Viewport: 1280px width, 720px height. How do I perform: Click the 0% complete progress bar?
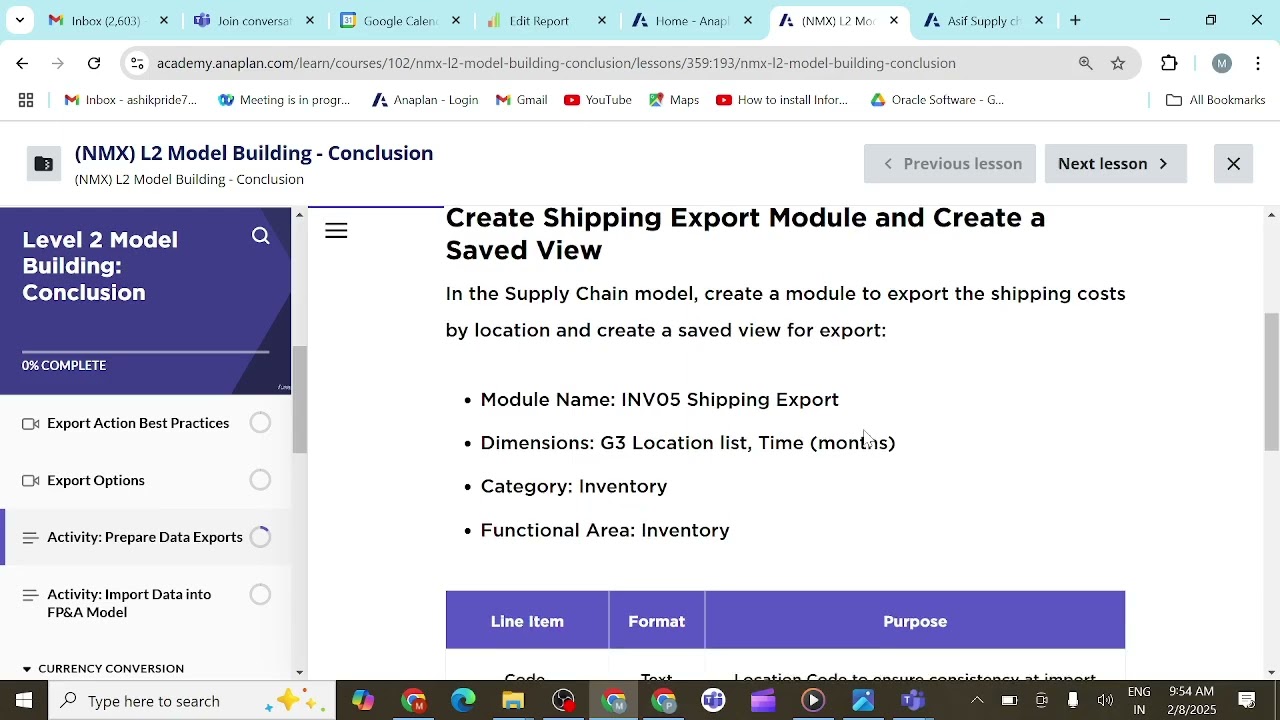tap(145, 352)
